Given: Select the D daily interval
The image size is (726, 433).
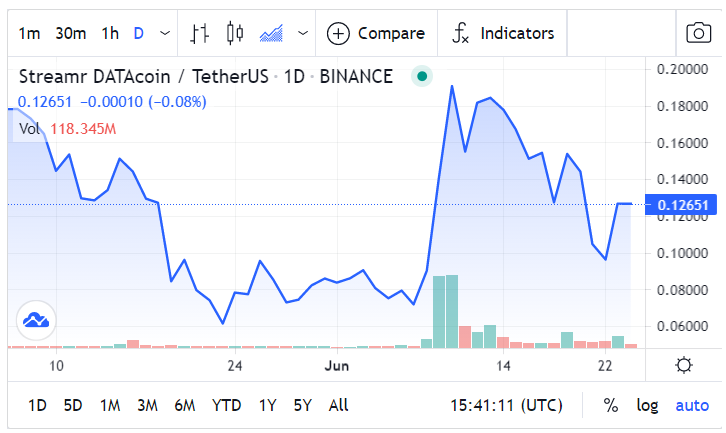Looking at the screenshot, I should pos(138,34).
